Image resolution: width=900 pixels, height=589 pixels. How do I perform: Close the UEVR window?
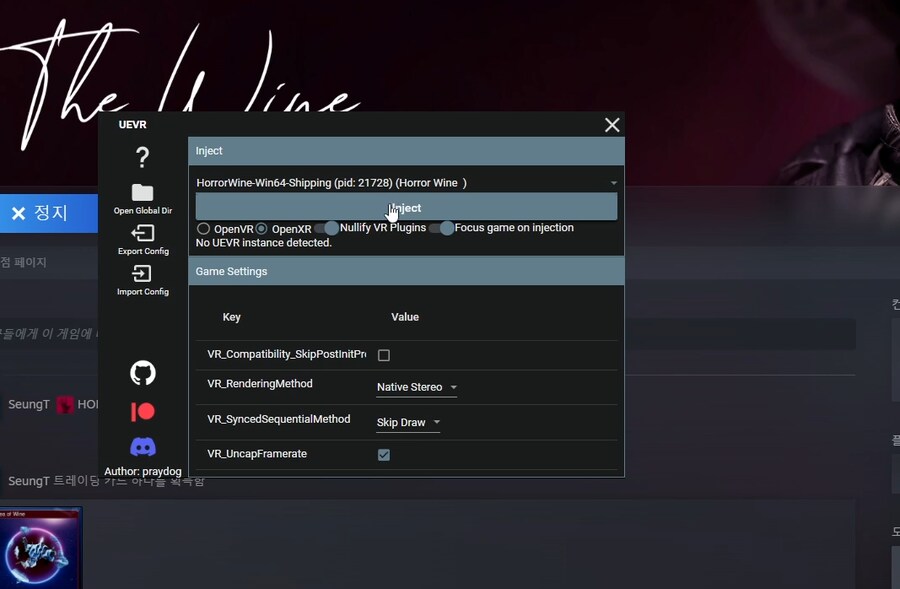tap(612, 125)
